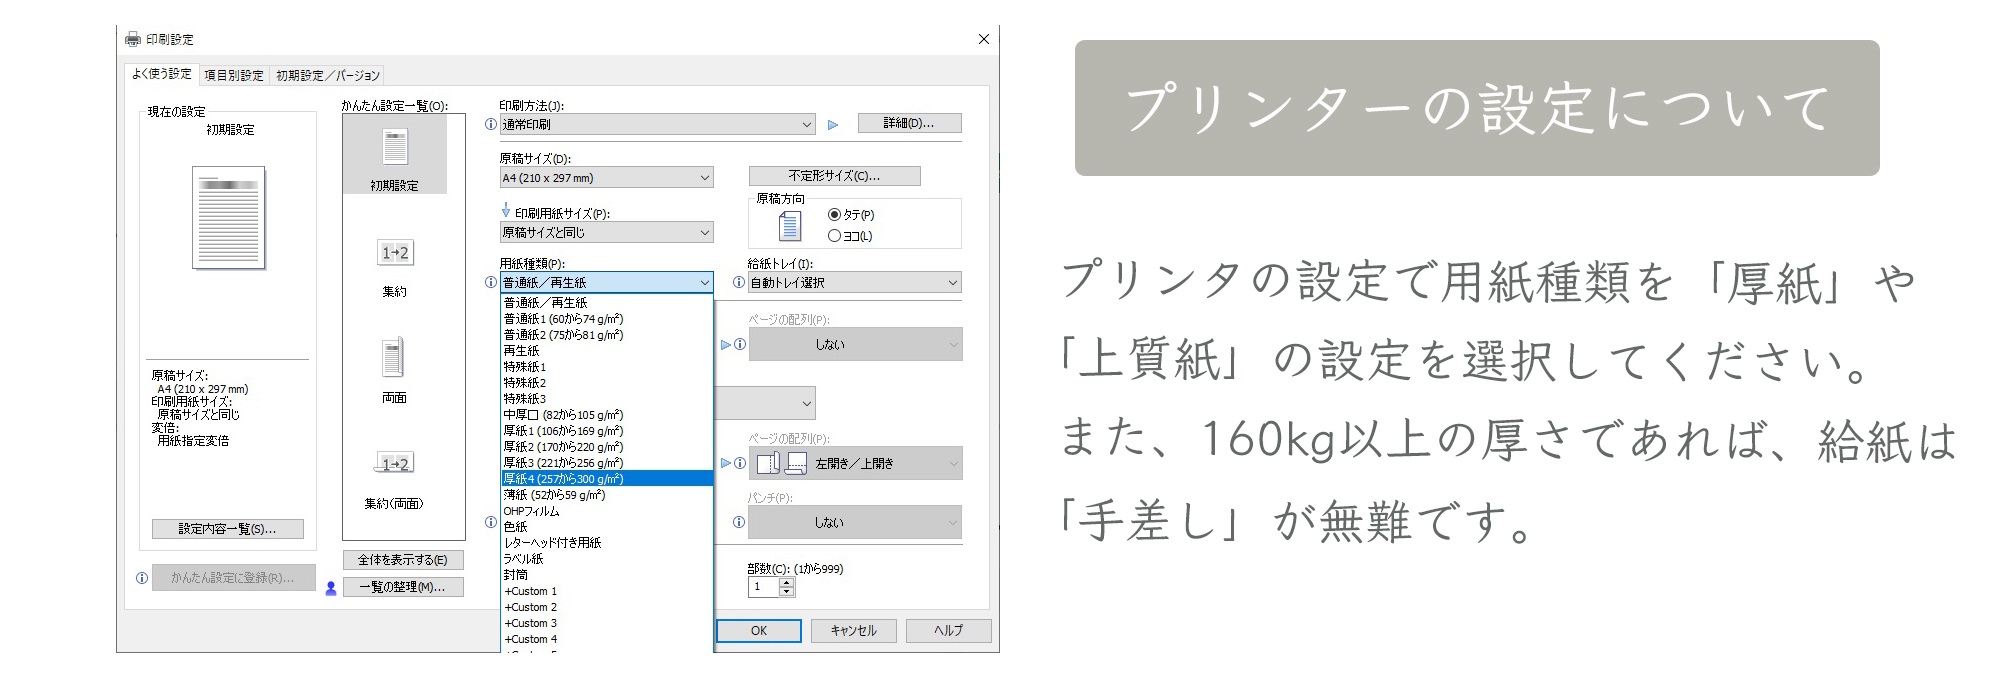Click the info icon beside 用紙種類 dropdown

[x=490, y=283]
